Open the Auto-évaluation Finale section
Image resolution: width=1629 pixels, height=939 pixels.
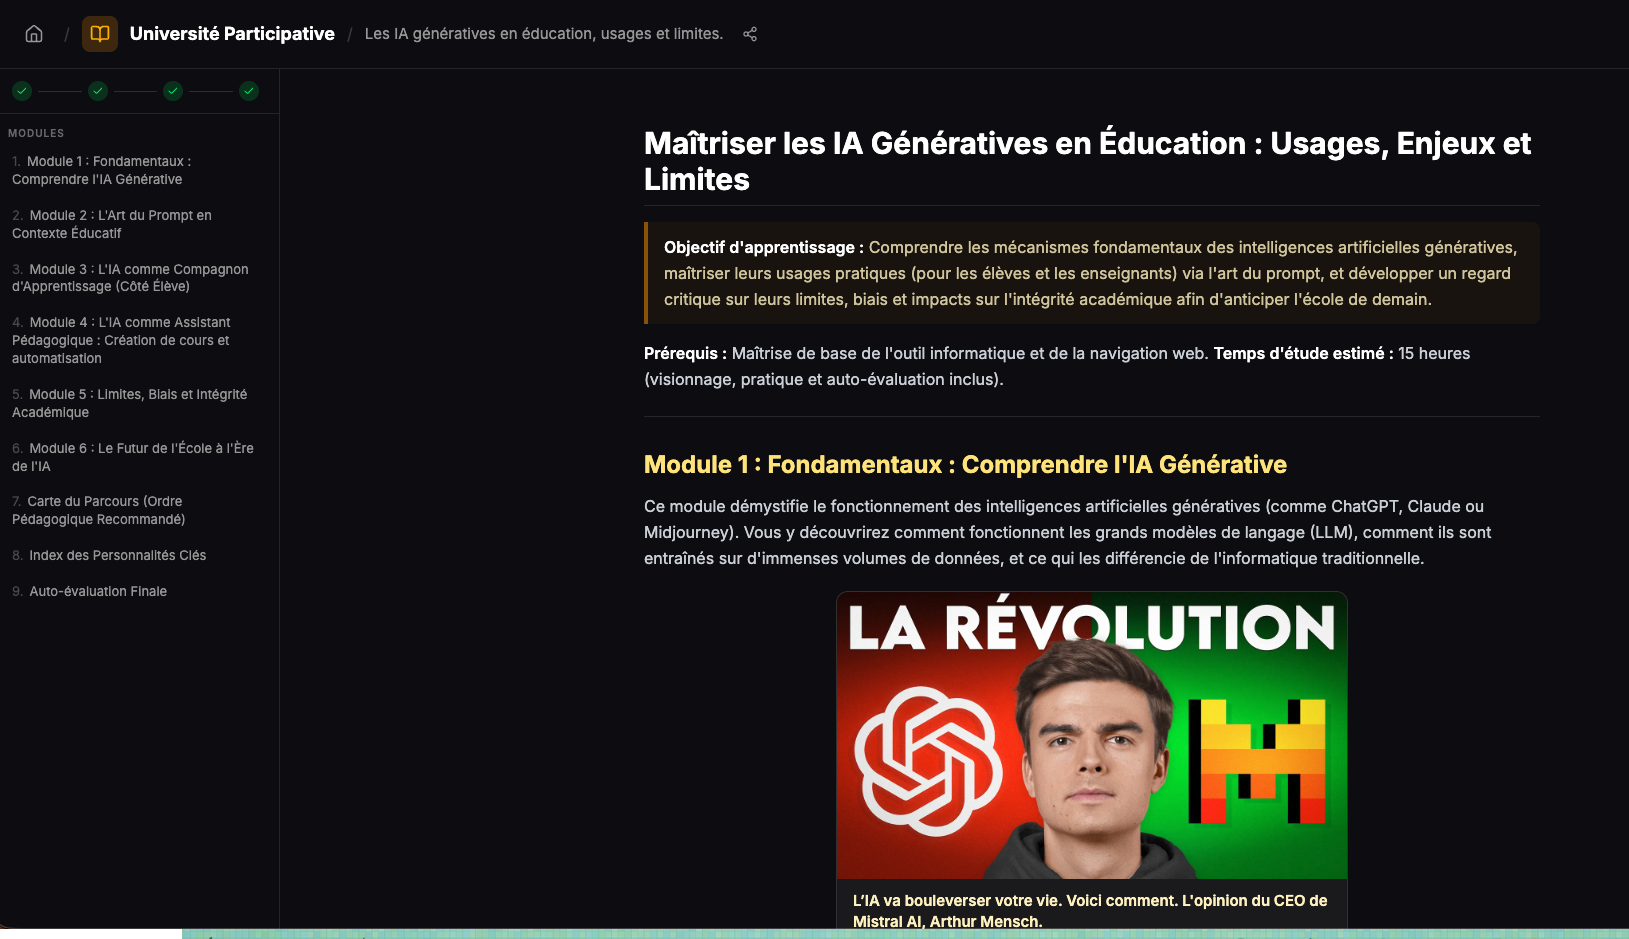point(98,591)
